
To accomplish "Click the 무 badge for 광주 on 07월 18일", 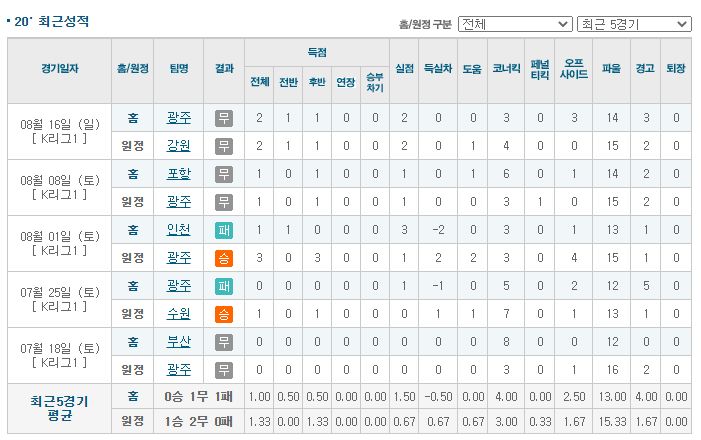I will click(x=224, y=370).
